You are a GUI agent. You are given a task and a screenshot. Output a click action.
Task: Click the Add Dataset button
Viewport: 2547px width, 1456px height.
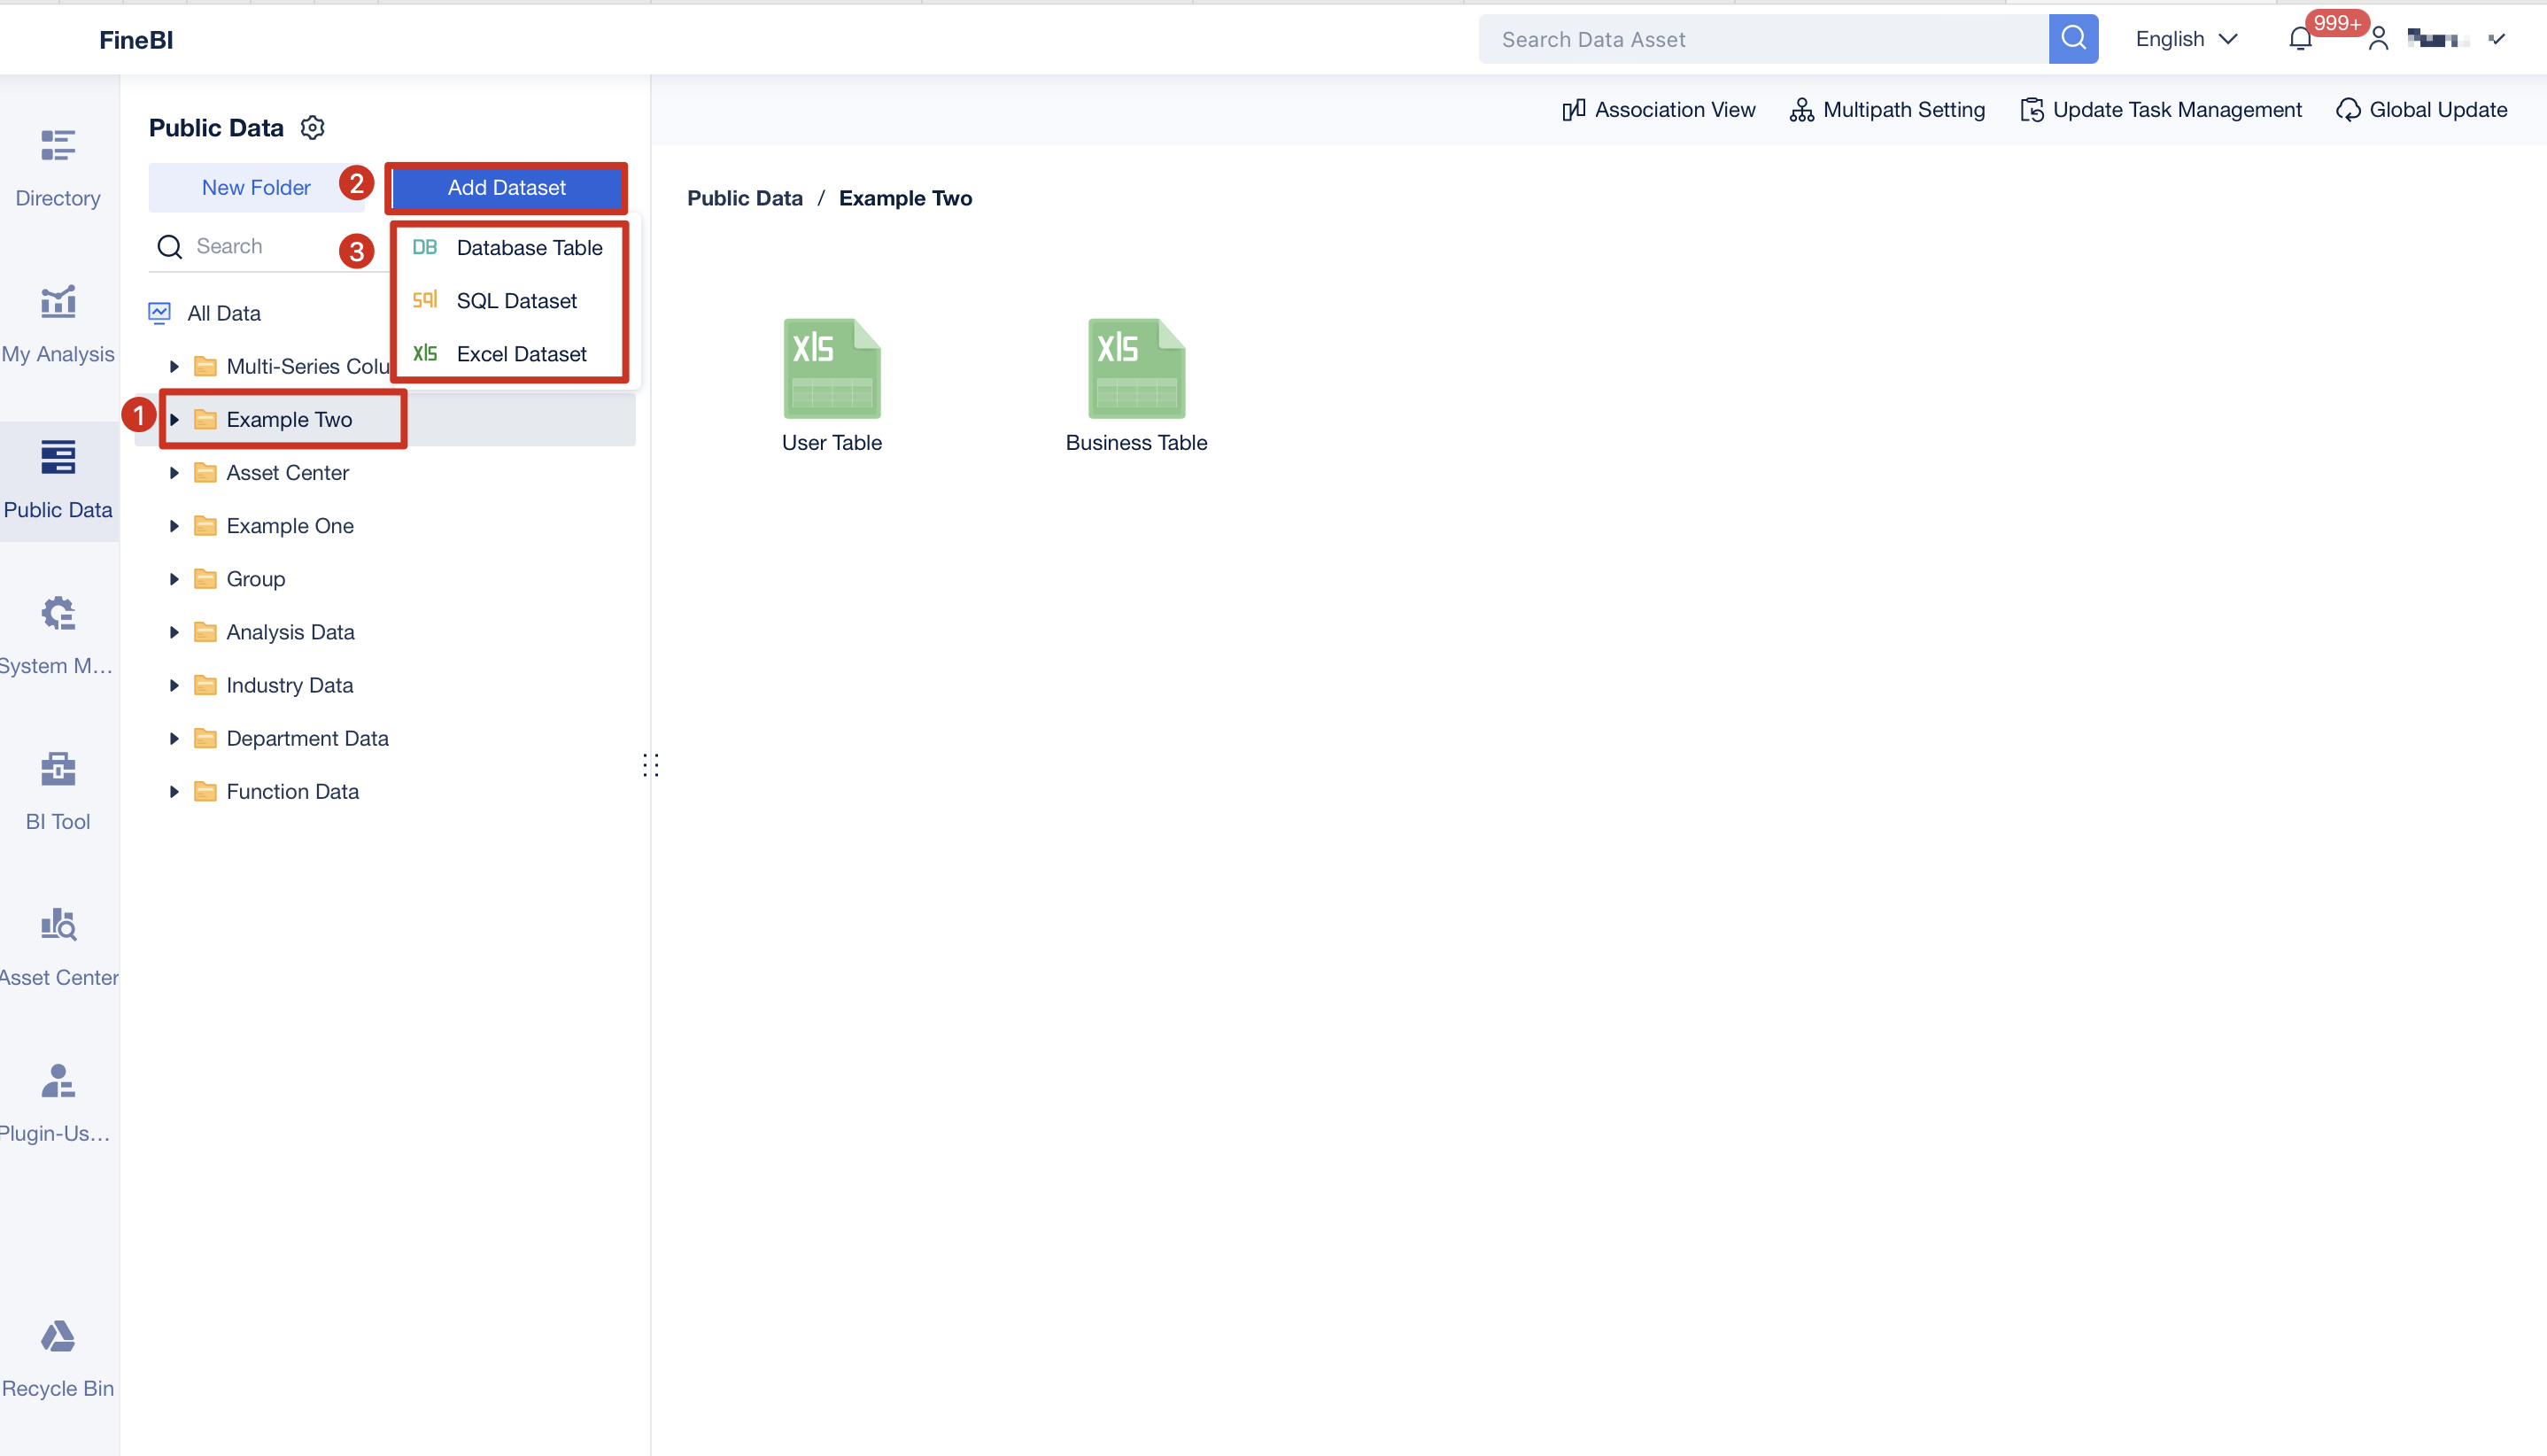[506, 187]
